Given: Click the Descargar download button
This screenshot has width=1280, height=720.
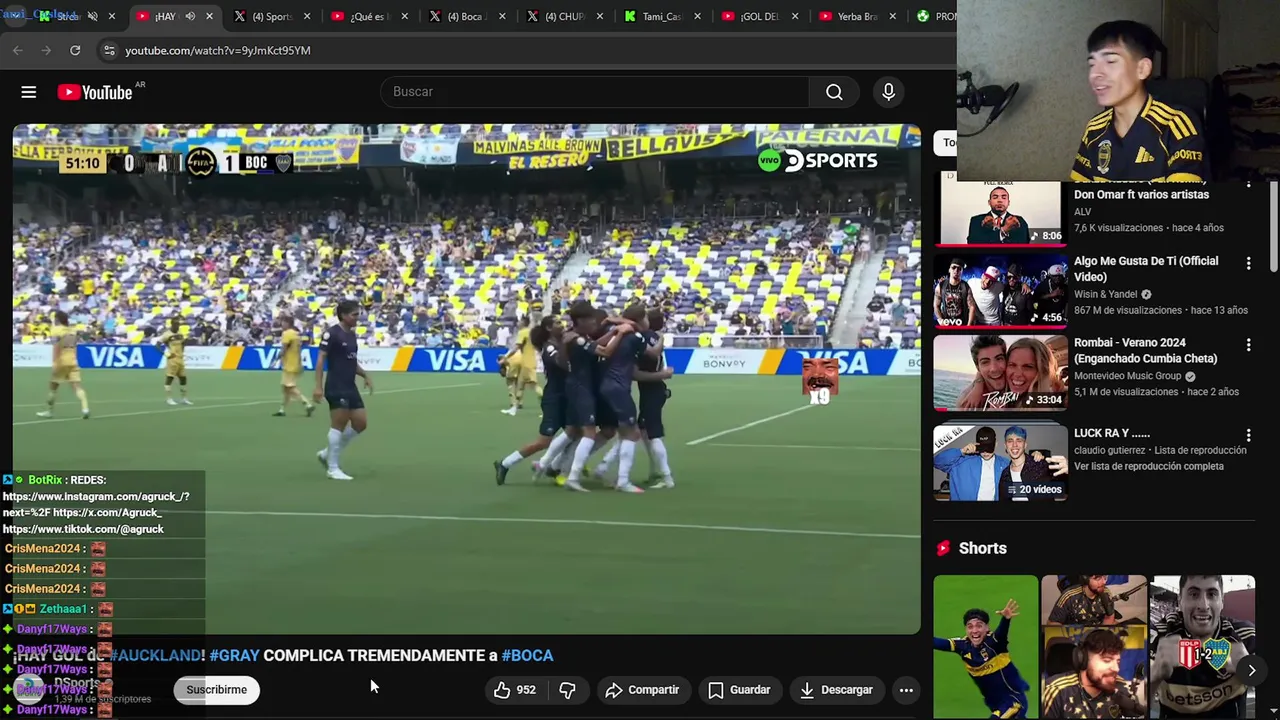Looking at the screenshot, I should [836, 690].
